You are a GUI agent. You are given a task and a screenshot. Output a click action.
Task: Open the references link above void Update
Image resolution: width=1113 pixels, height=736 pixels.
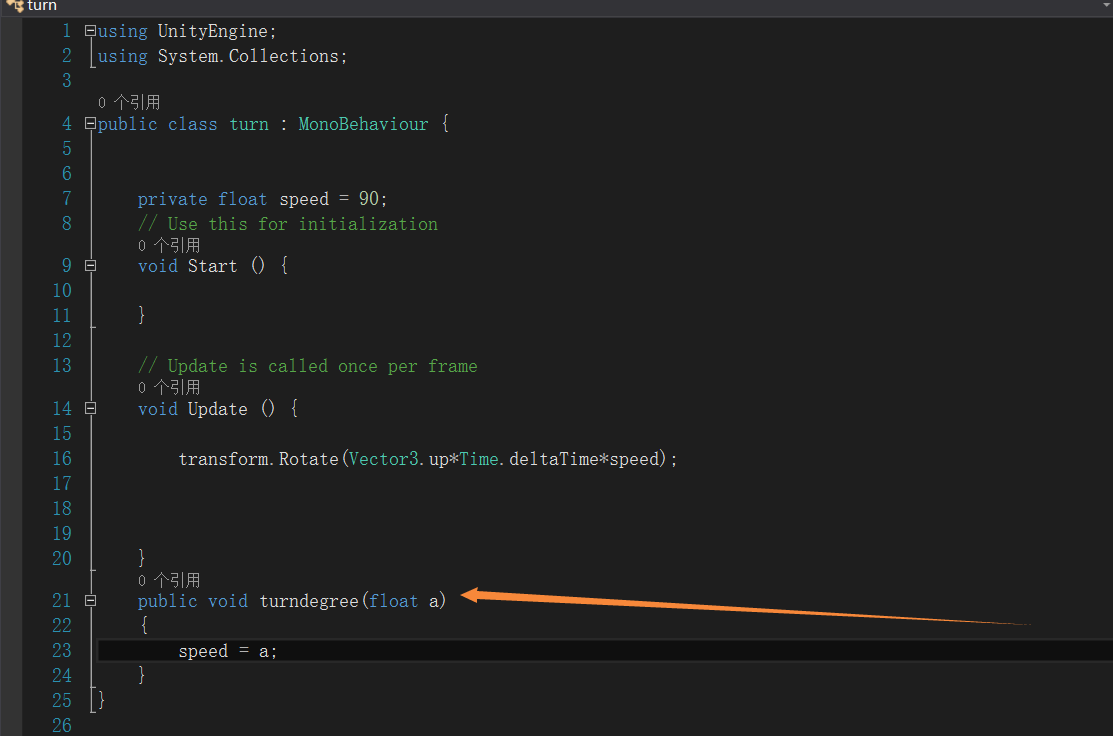click(x=169, y=388)
